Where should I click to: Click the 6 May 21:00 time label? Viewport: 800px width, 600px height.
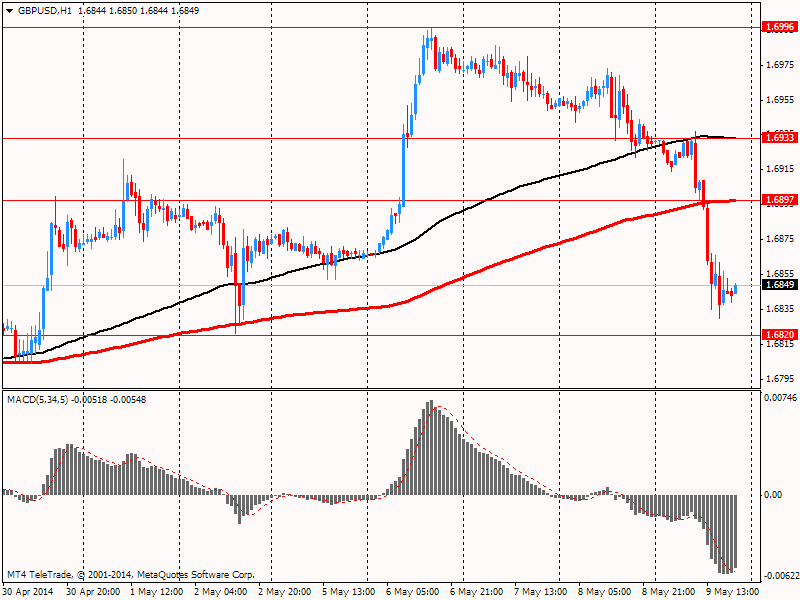477,592
